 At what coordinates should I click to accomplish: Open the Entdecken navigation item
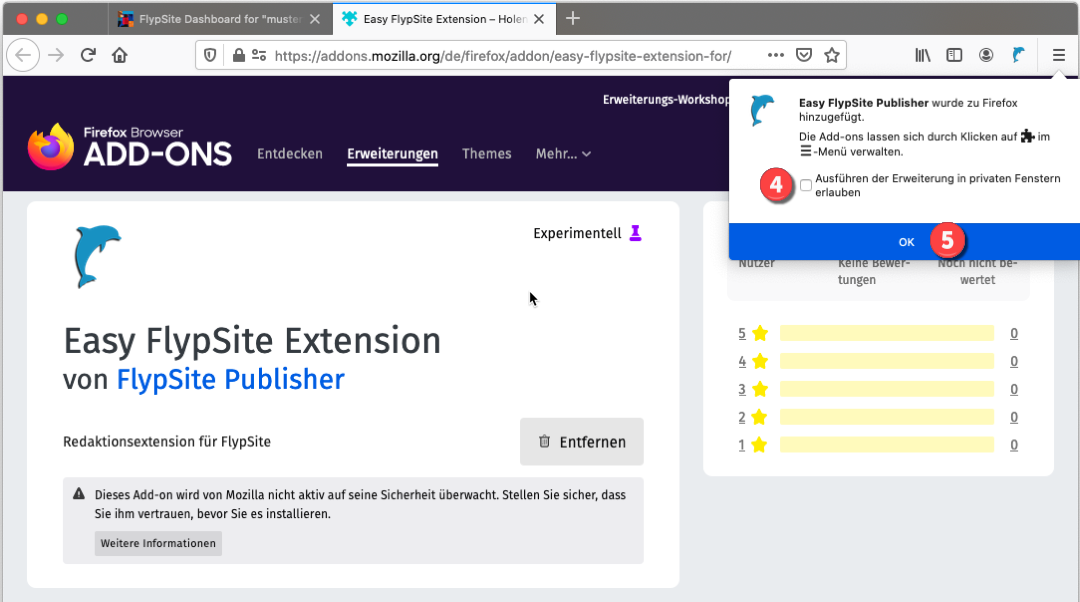[x=290, y=154]
